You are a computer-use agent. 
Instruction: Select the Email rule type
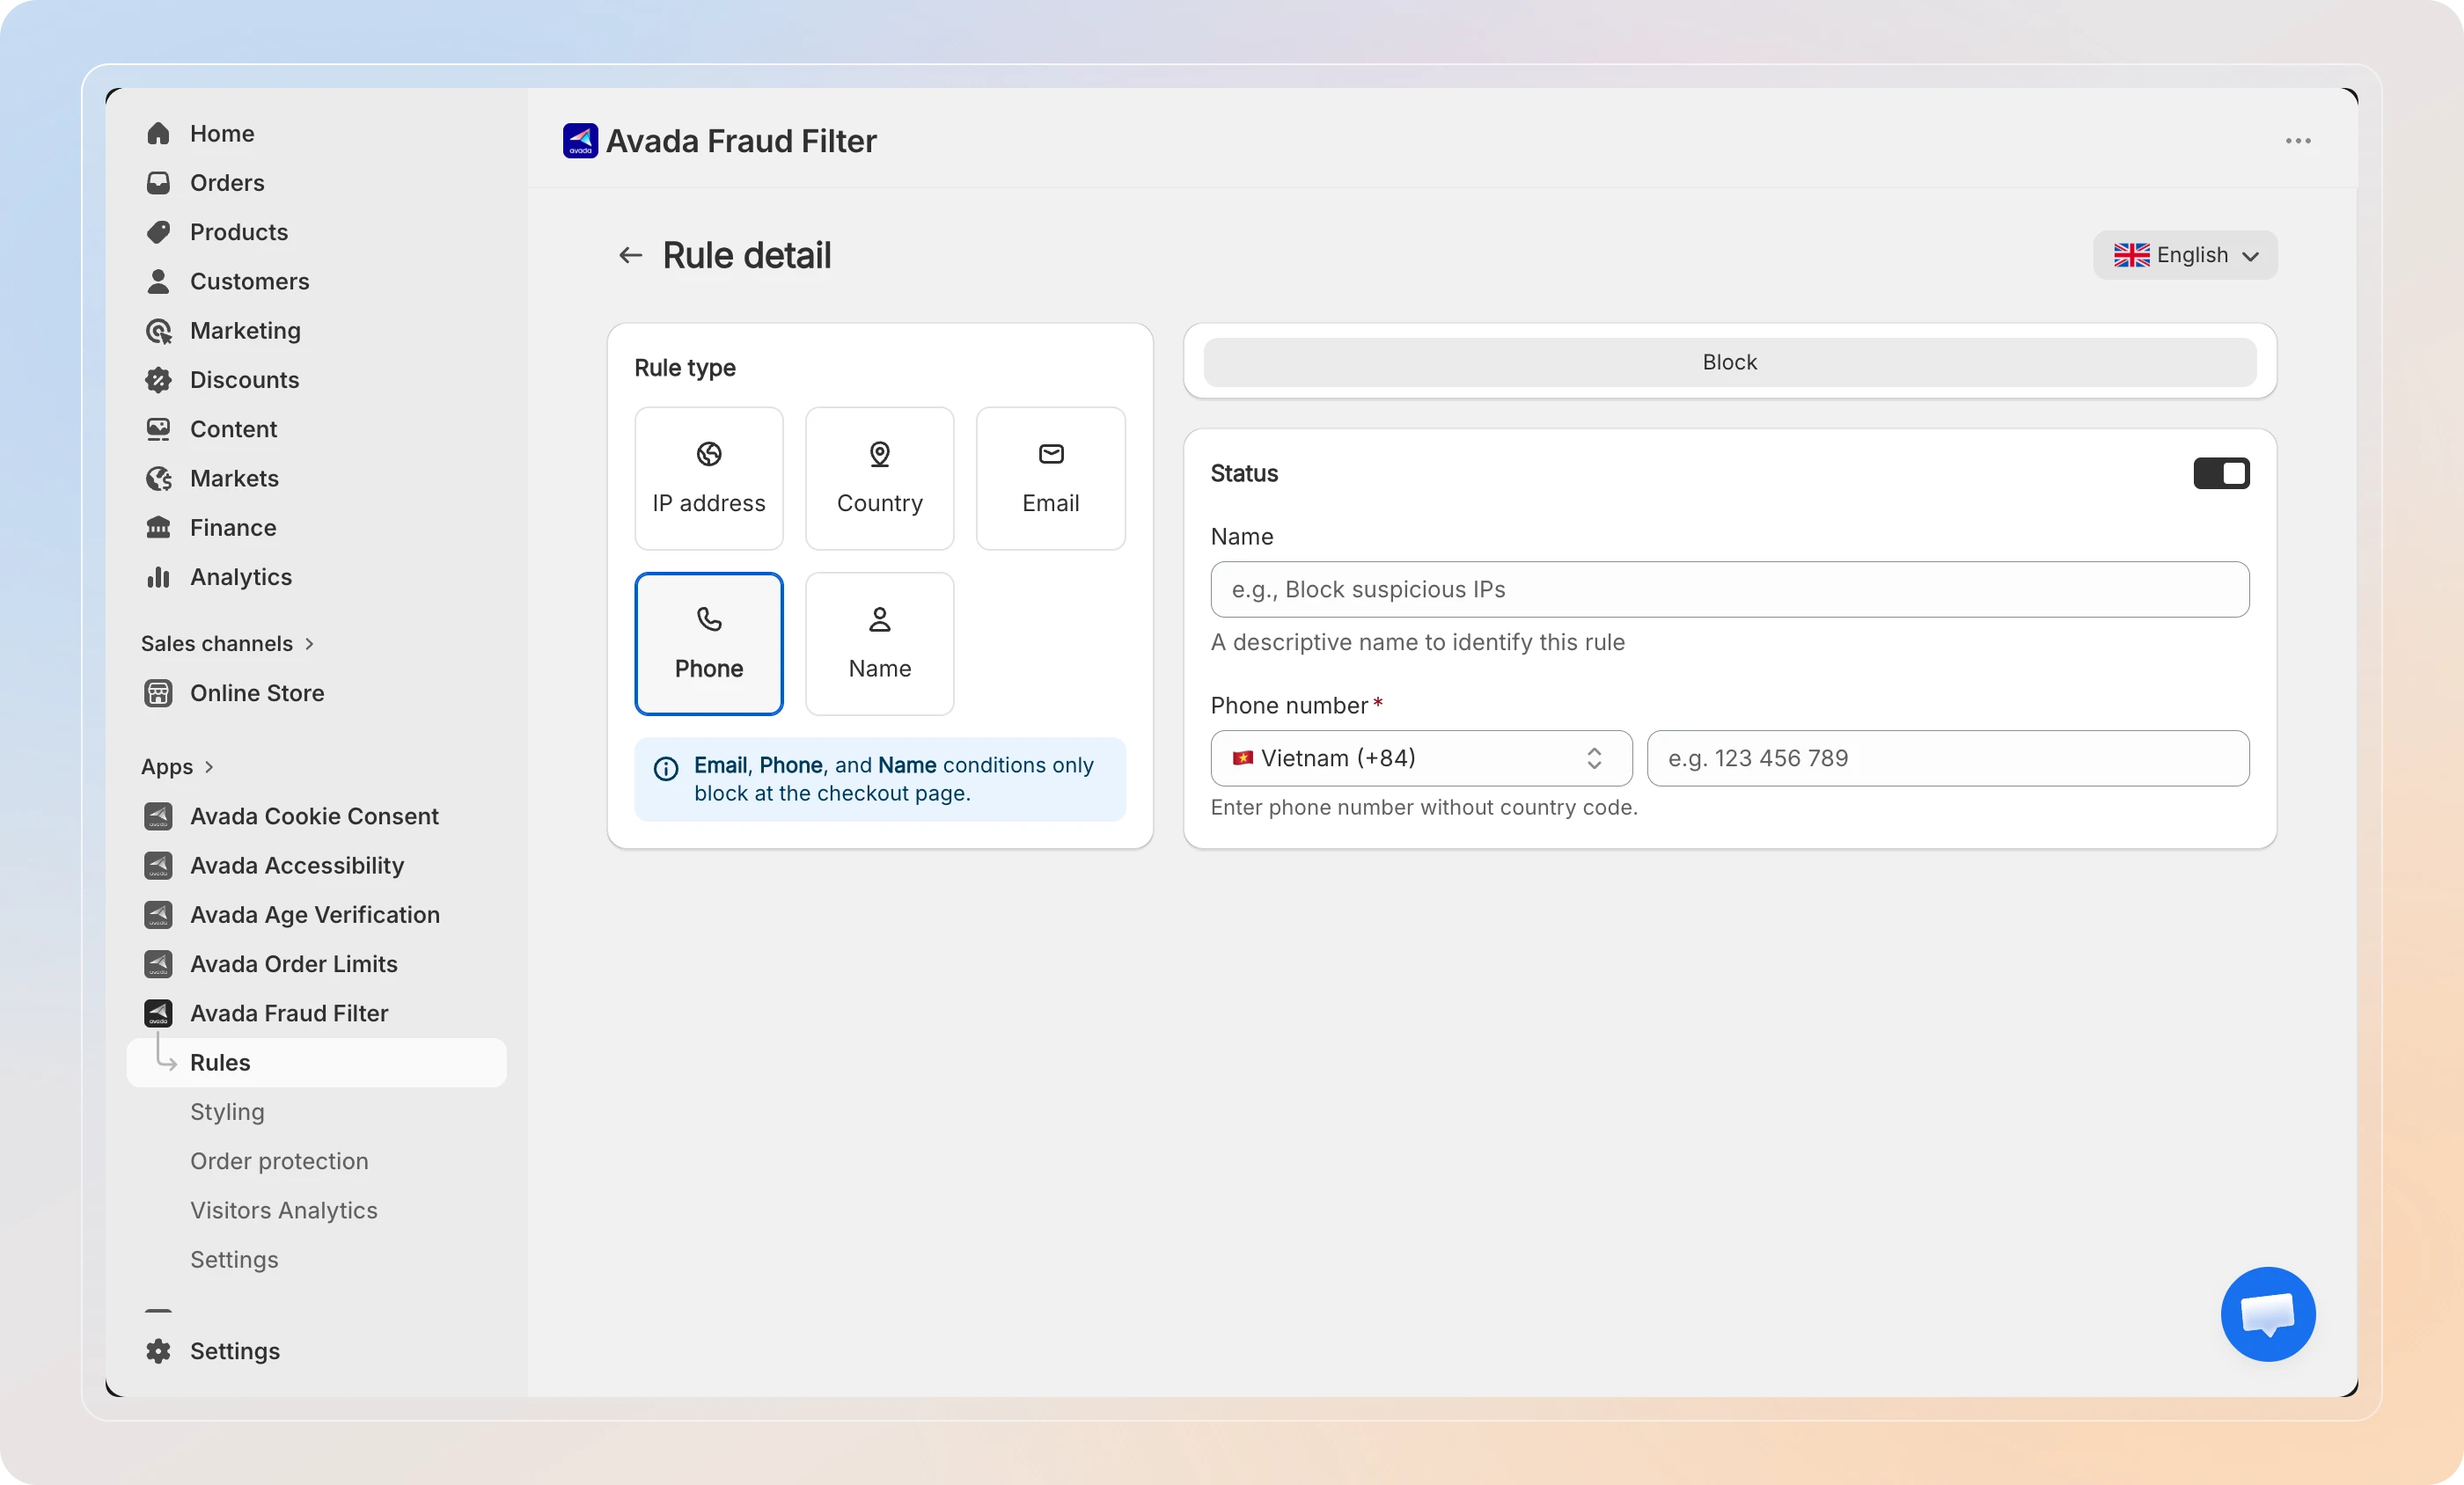[1051, 478]
